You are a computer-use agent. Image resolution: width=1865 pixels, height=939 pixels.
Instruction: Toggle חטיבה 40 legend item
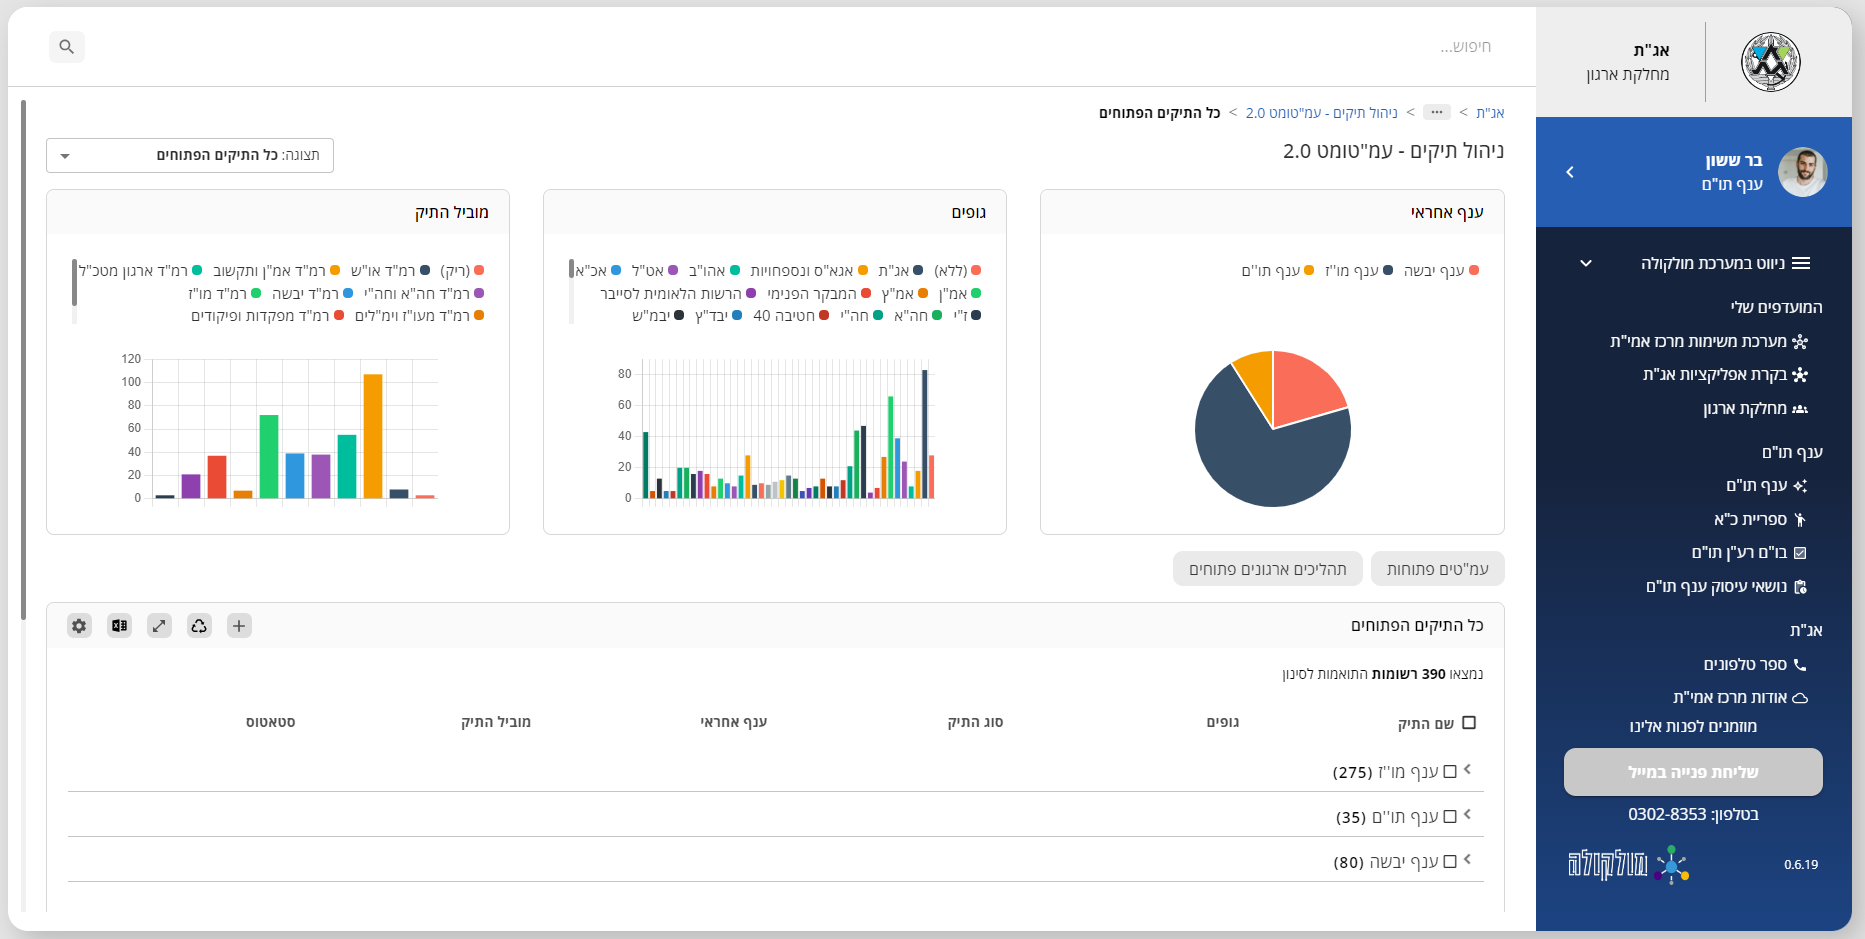pos(791,315)
